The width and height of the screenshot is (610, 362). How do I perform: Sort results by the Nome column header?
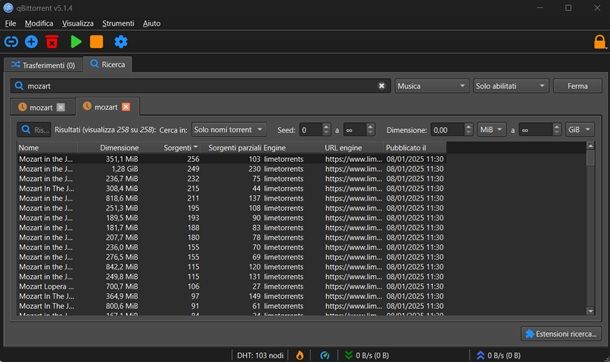[47, 148]
